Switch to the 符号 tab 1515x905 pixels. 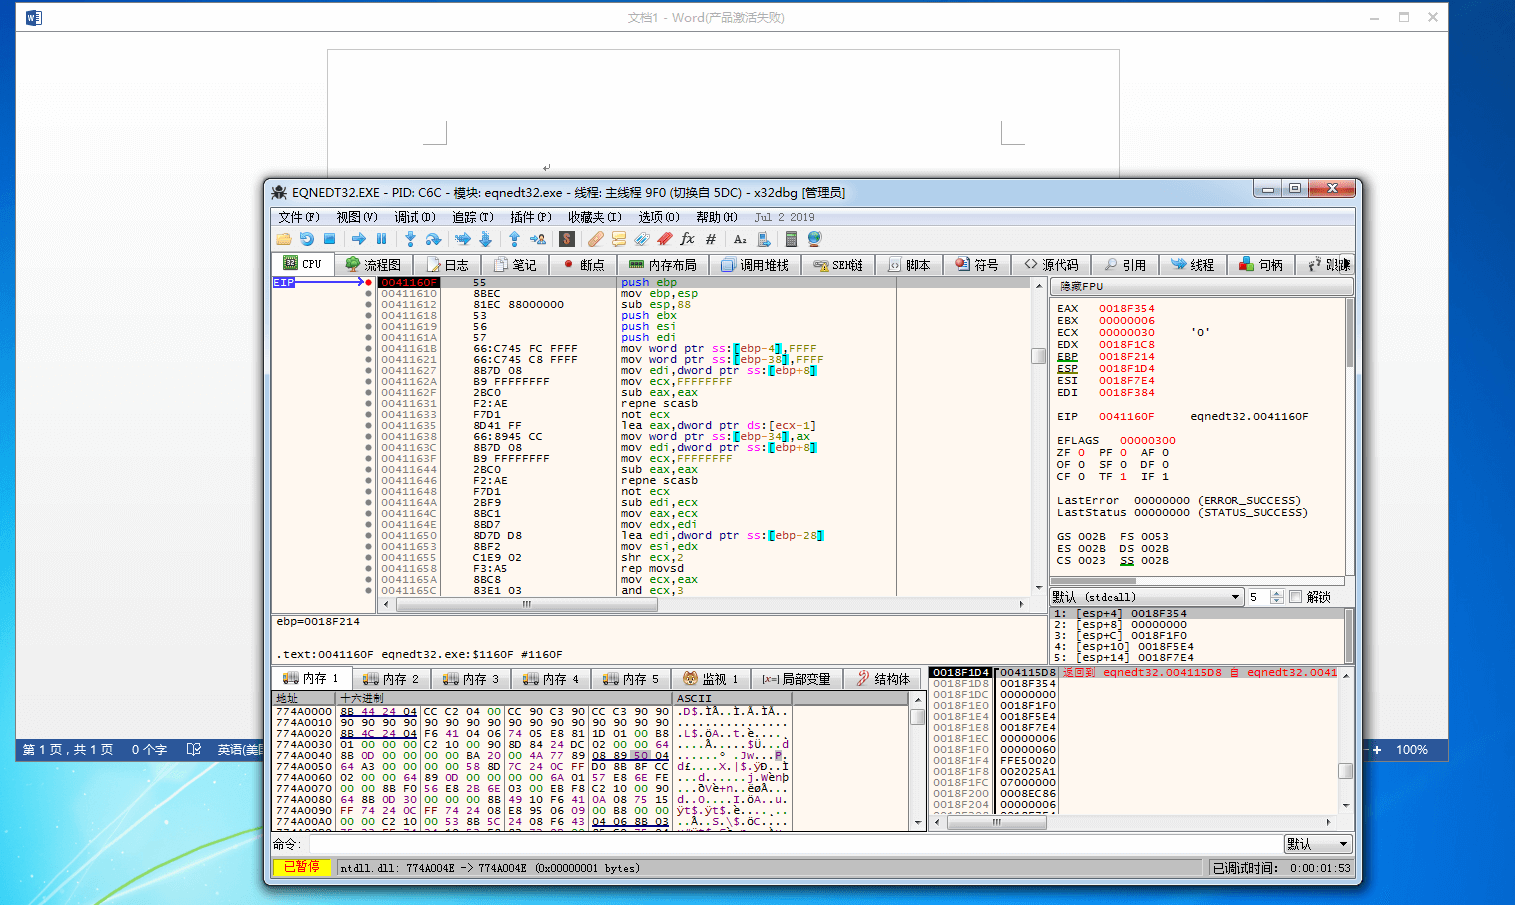977,265
